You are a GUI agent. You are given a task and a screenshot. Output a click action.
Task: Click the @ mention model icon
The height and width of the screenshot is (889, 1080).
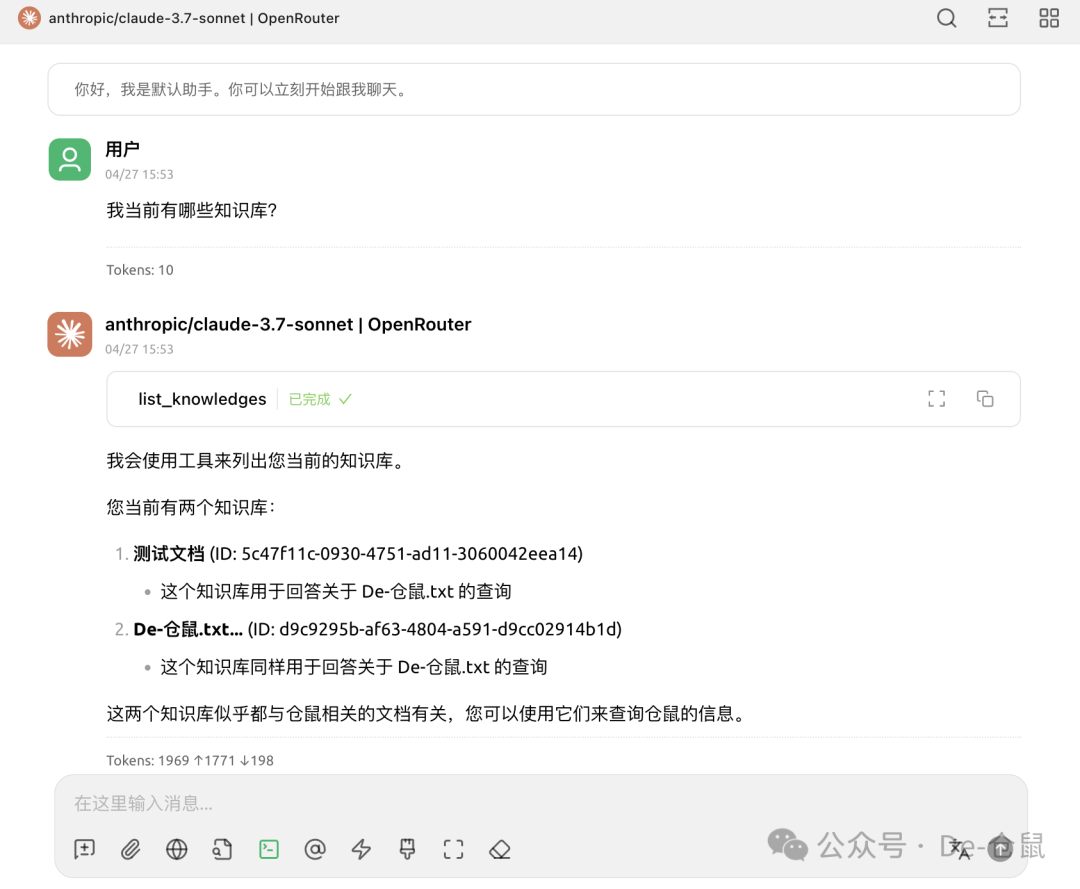coord(314,849)
